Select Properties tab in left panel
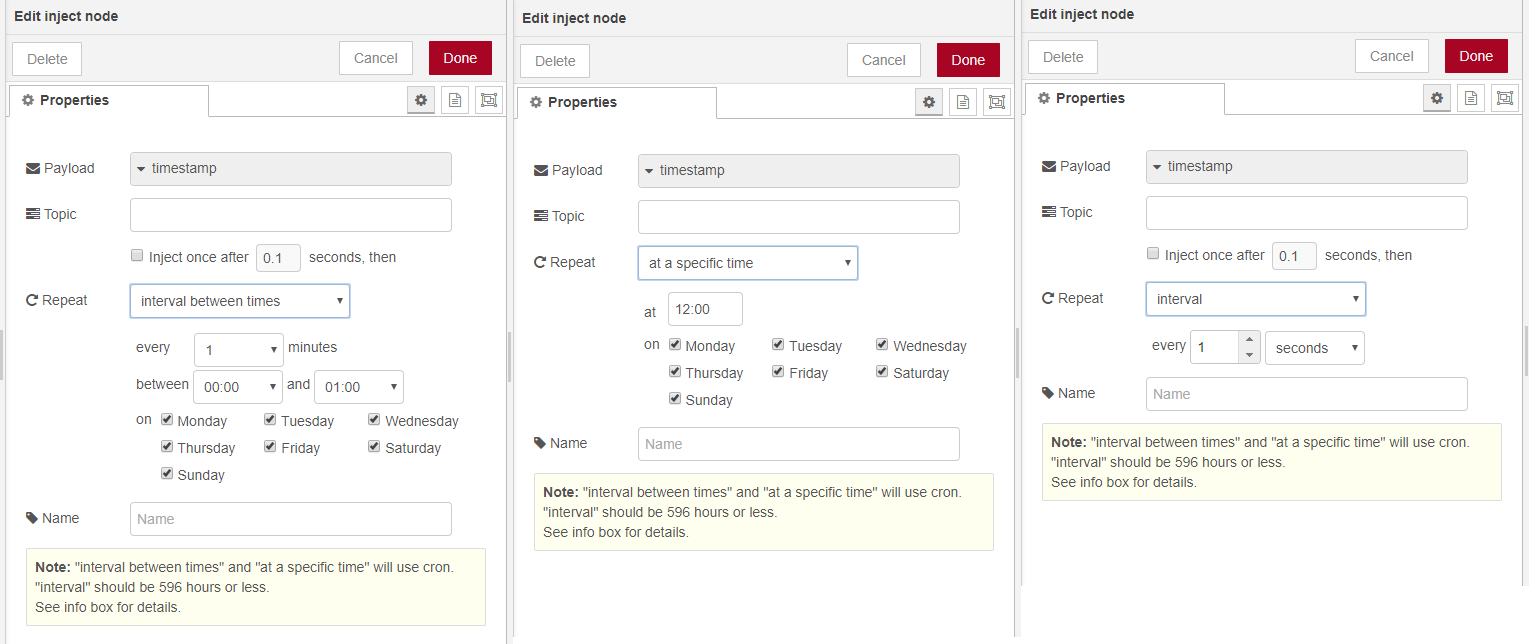1535x644 pixels. (109, 101)
